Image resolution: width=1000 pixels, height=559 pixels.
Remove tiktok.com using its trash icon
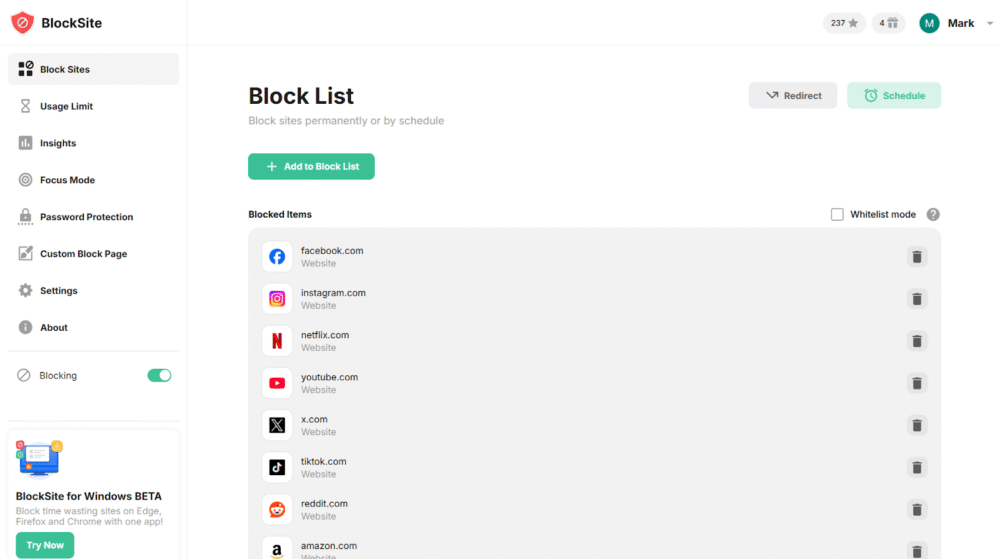[x=916, y=467]
